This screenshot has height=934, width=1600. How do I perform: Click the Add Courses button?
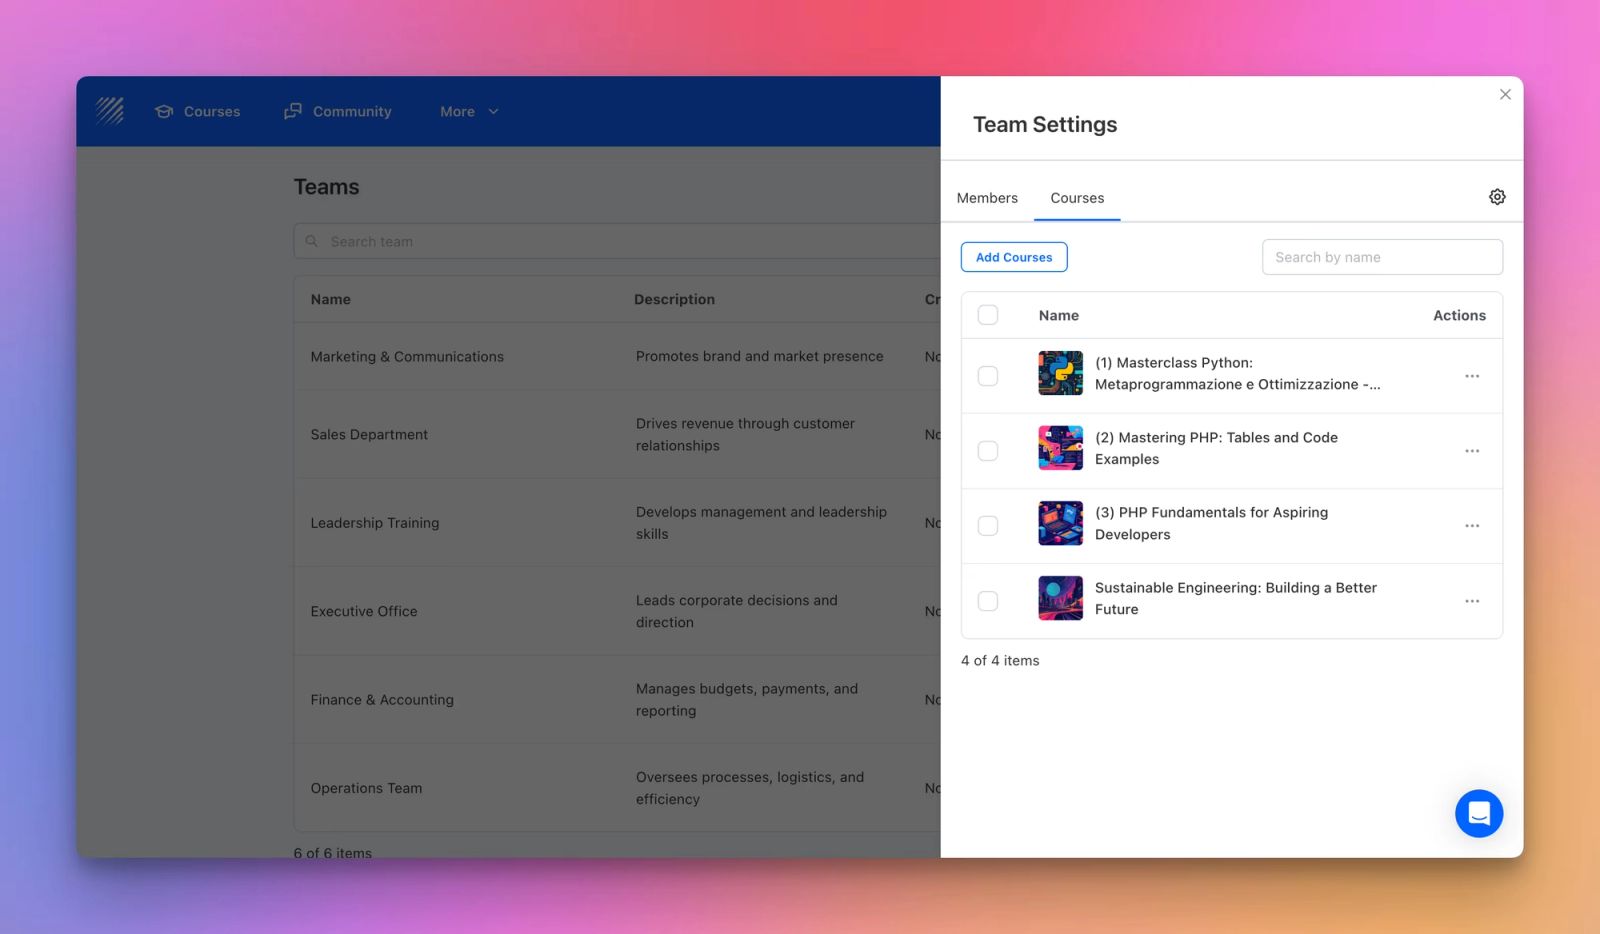1014,257
